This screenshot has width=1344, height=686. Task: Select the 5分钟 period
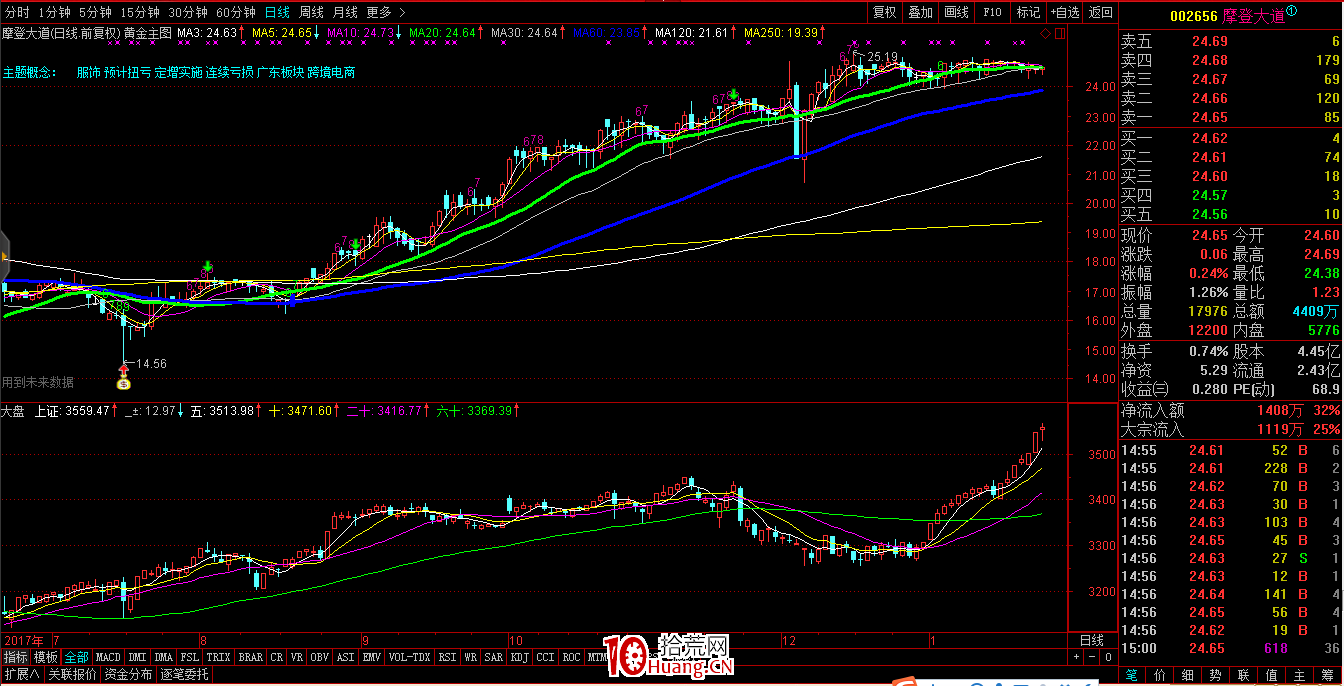click(x=95, y=12)
